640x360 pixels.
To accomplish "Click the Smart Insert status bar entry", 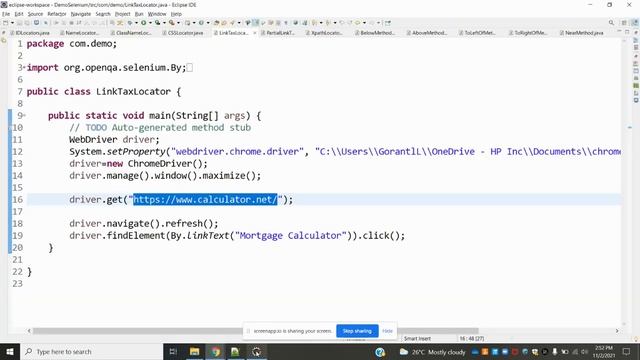I will pyautogui.click(x=417, y=338).
